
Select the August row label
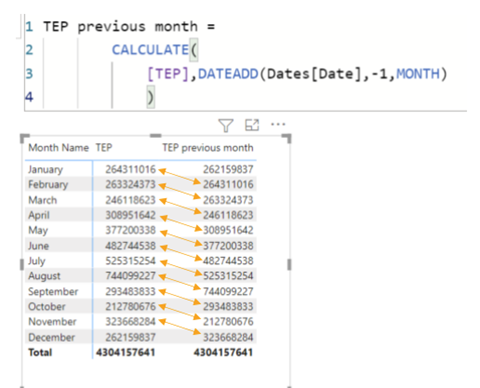(x=44, y=276)
